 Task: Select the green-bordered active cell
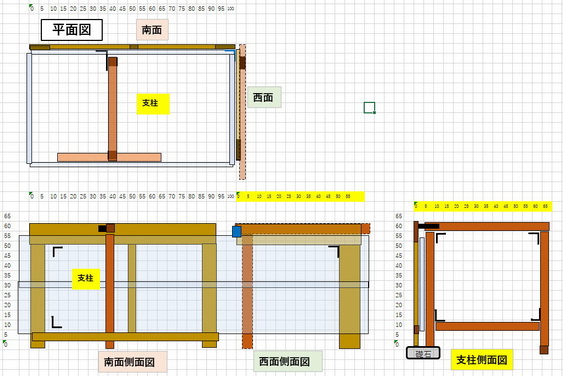click(x=369, y=107)
